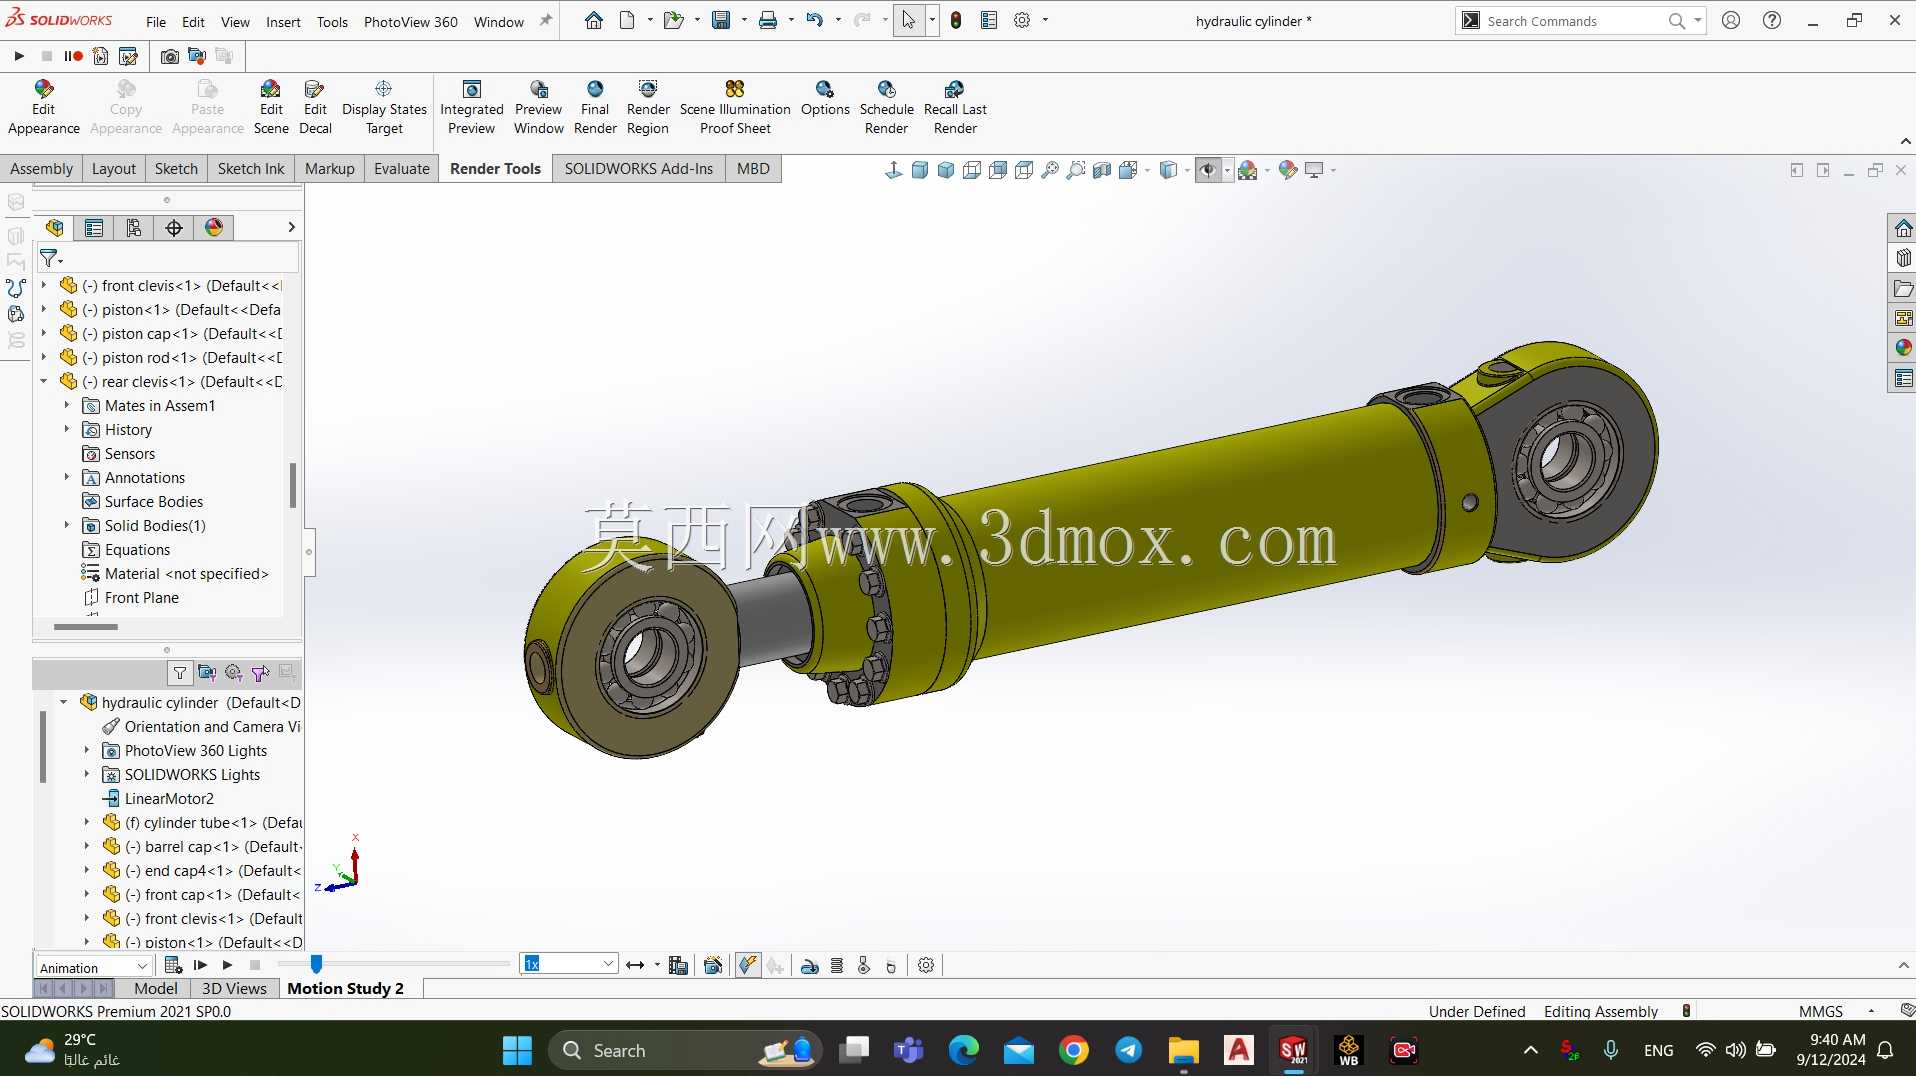
Task: Open Hide/Show Items dropdown arrow
Action: (x=1227, y=171)
